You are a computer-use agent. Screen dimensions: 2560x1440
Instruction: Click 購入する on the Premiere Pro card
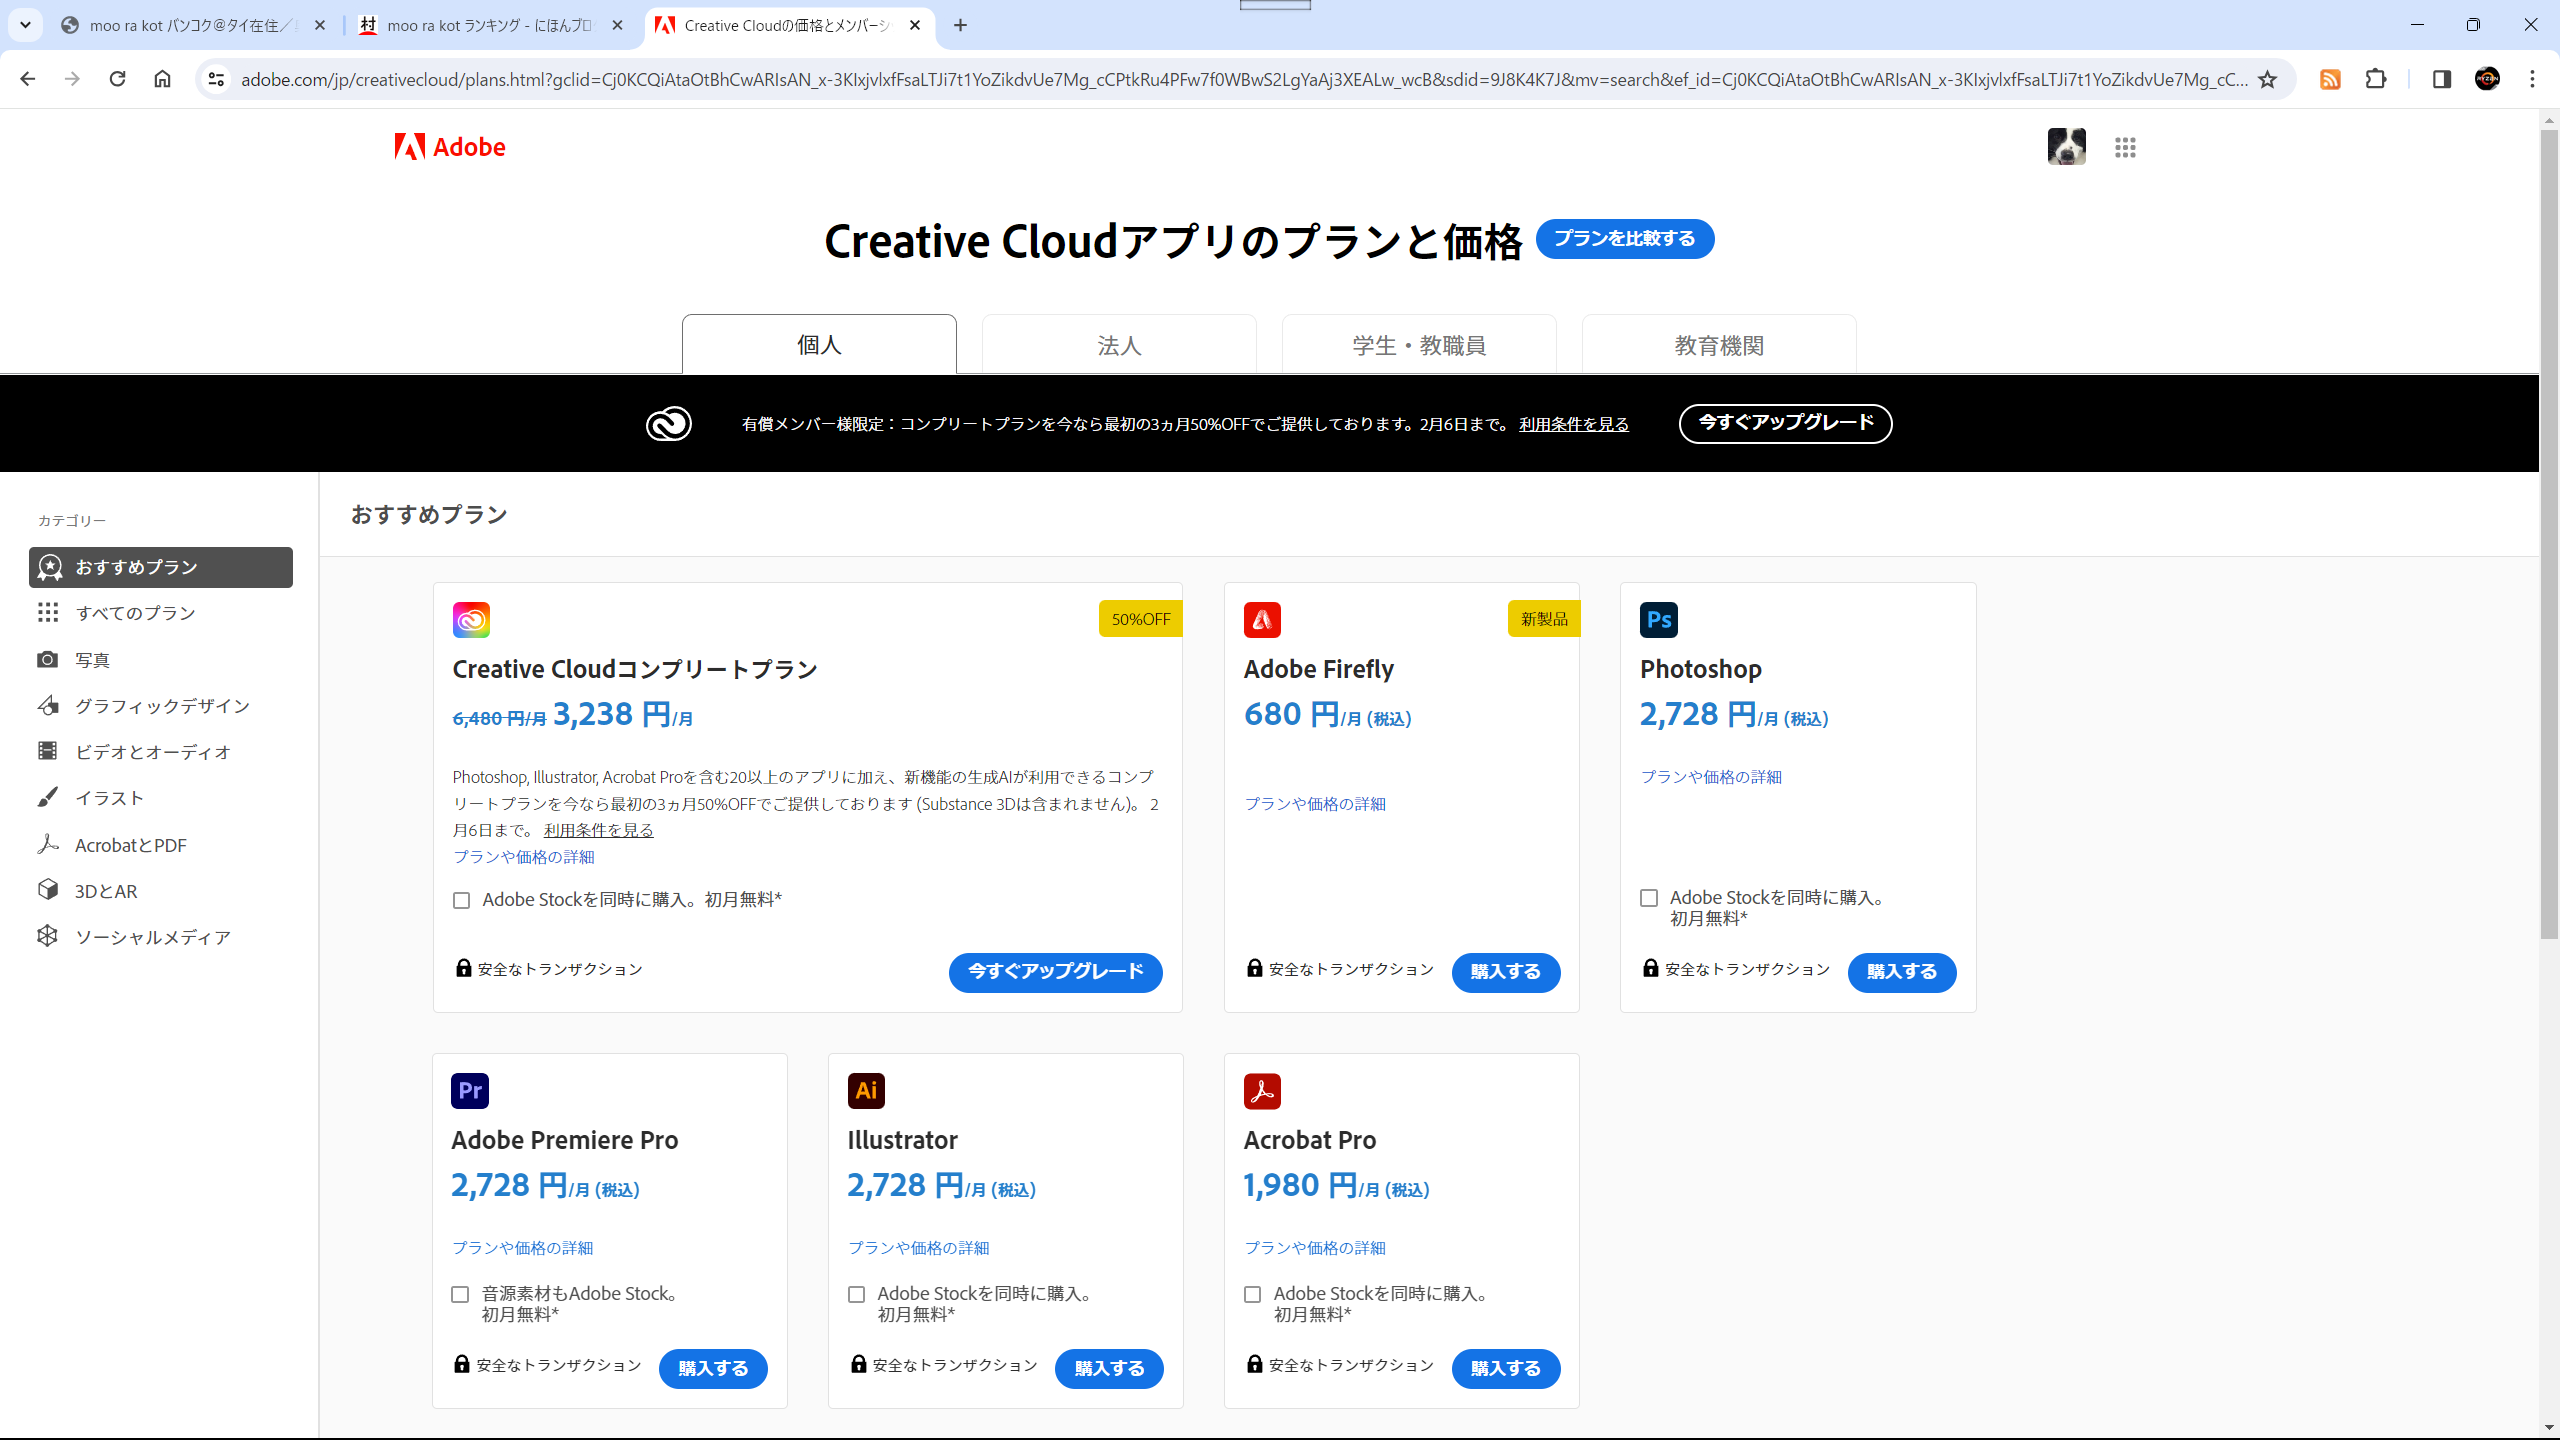tap(713, 1369)
